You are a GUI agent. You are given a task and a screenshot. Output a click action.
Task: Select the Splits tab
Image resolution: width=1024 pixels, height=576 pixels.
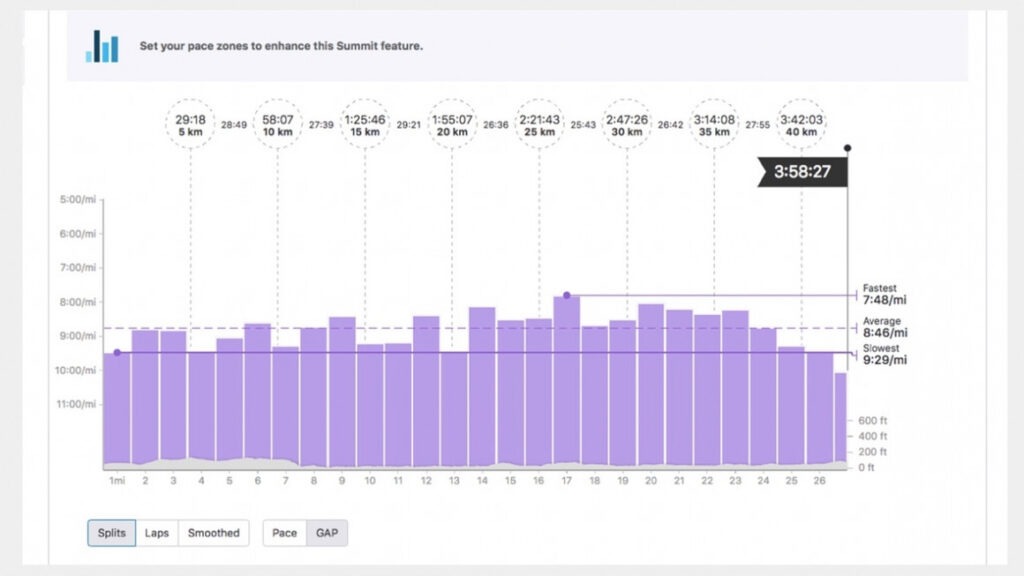110,533
